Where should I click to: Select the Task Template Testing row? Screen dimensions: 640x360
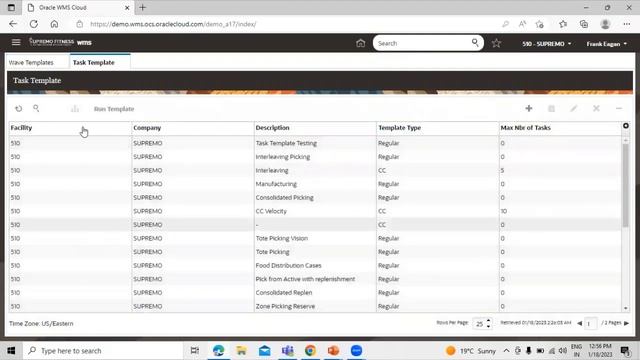click(x=315, y=143)
